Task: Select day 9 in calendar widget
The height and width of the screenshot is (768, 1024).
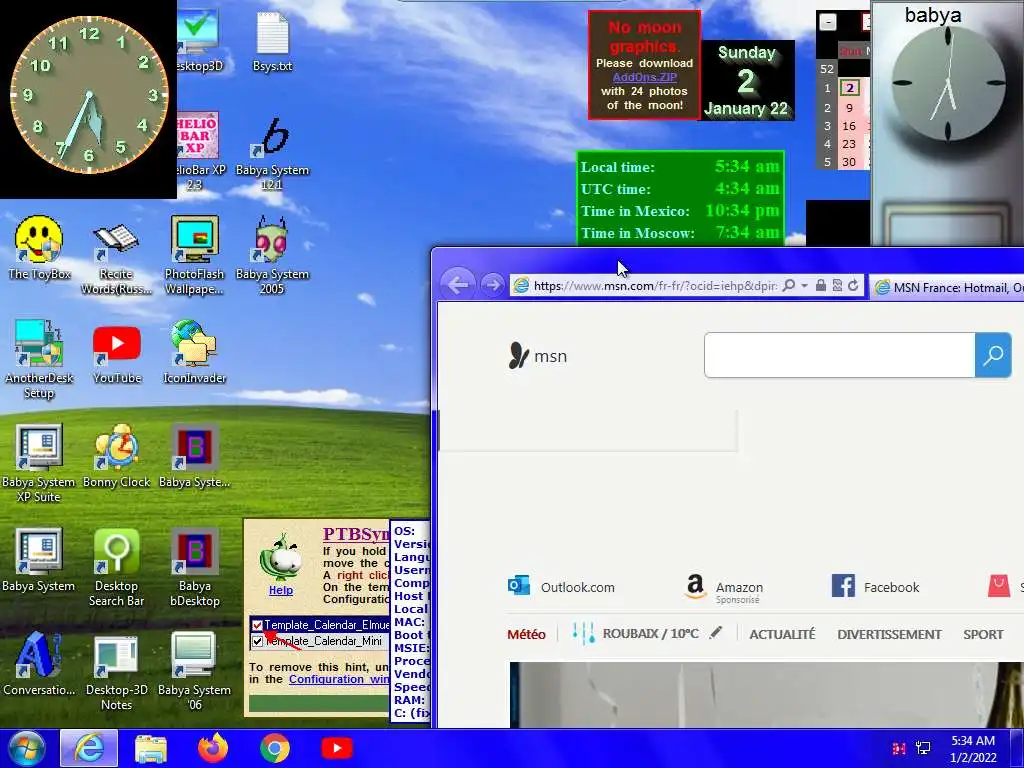Action: coord(849,108)
